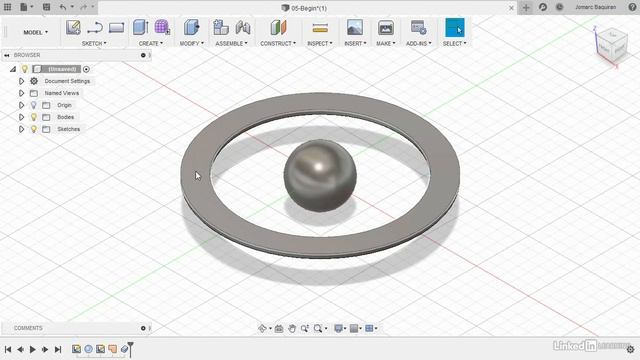Open the File menu icon
The image size is (640, 360).
point(24,7)
